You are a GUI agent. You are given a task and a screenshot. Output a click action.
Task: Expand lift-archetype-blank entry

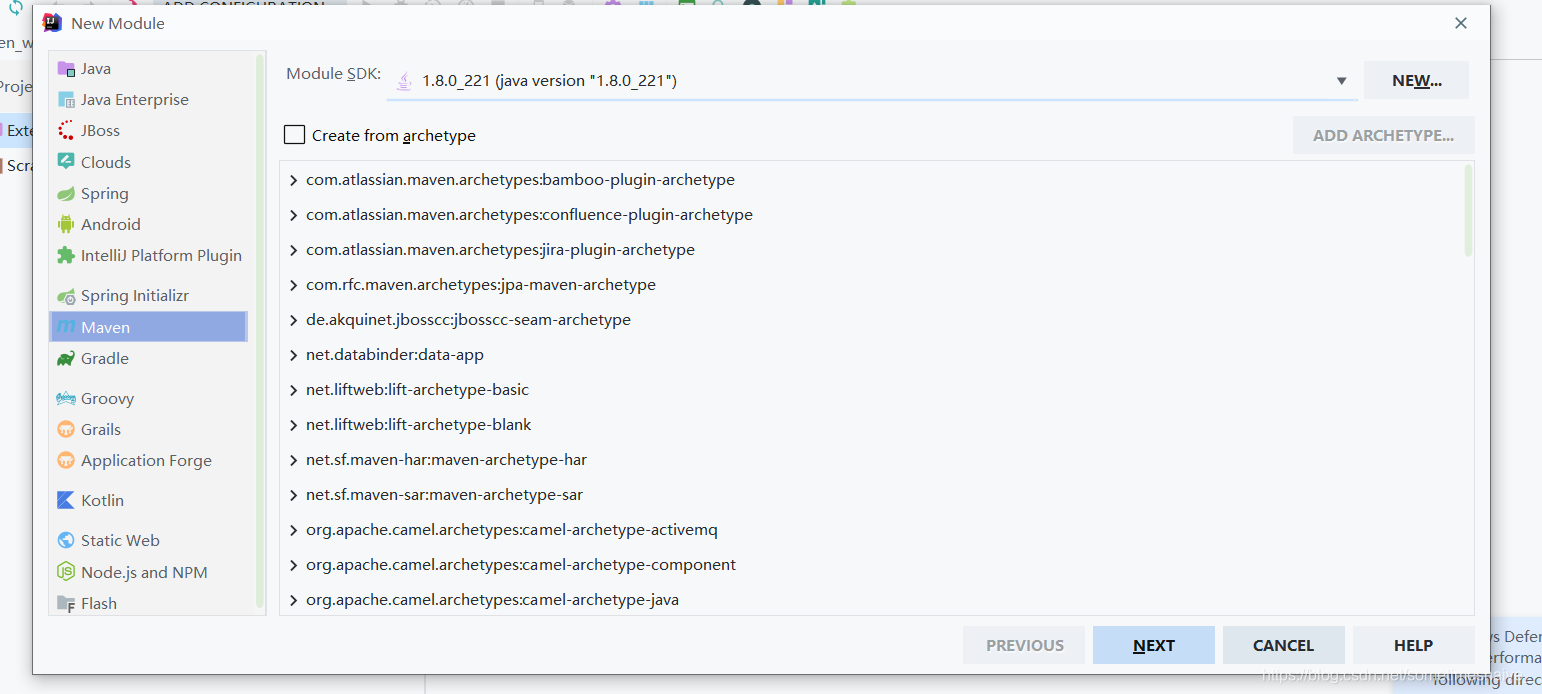[293, 426]
